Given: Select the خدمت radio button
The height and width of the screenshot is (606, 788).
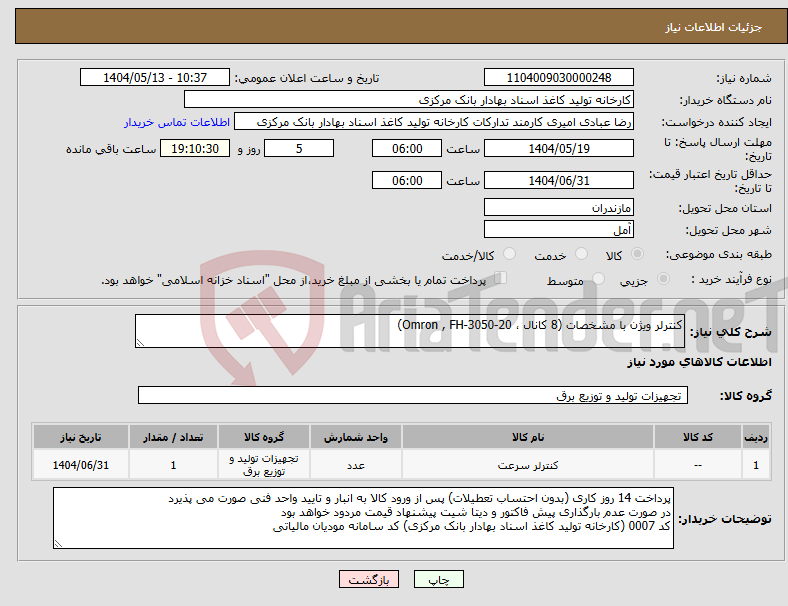Looking at the screenshot, I should [581, 254].
